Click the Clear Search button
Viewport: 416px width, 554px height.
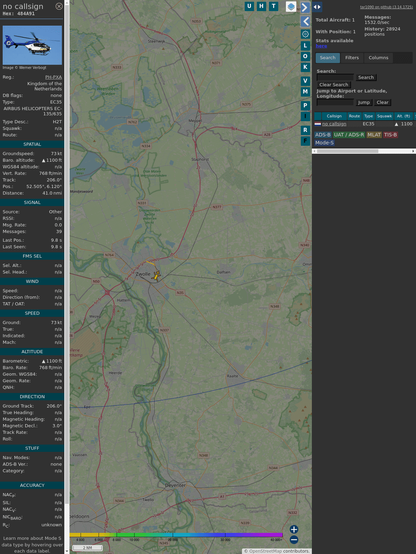(334, 85)
